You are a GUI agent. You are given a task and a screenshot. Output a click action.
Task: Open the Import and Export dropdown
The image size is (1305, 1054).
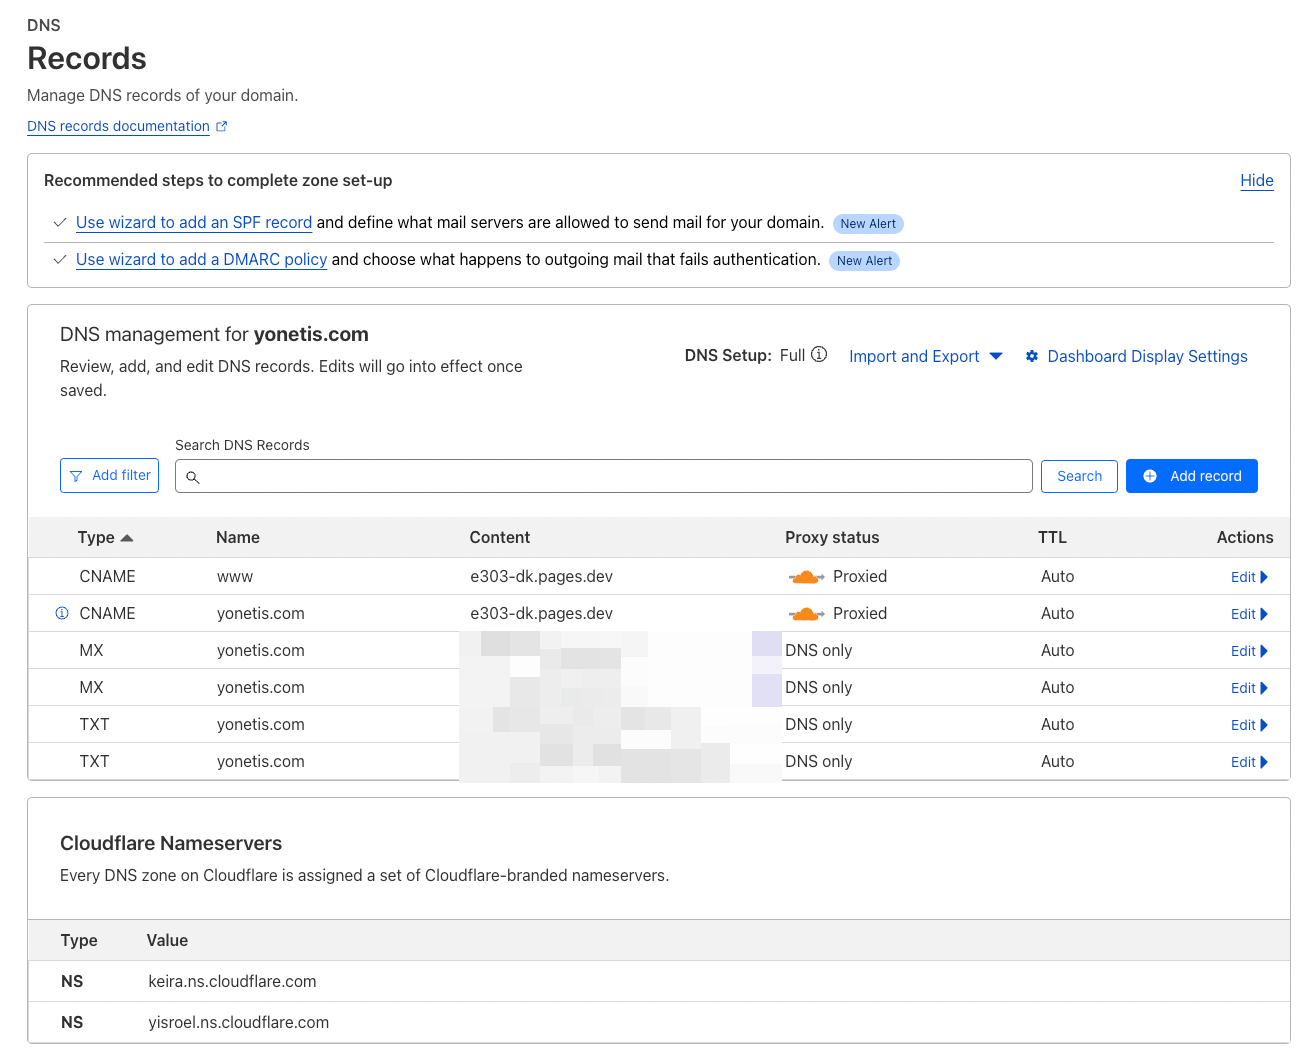(x=925, y=356)
